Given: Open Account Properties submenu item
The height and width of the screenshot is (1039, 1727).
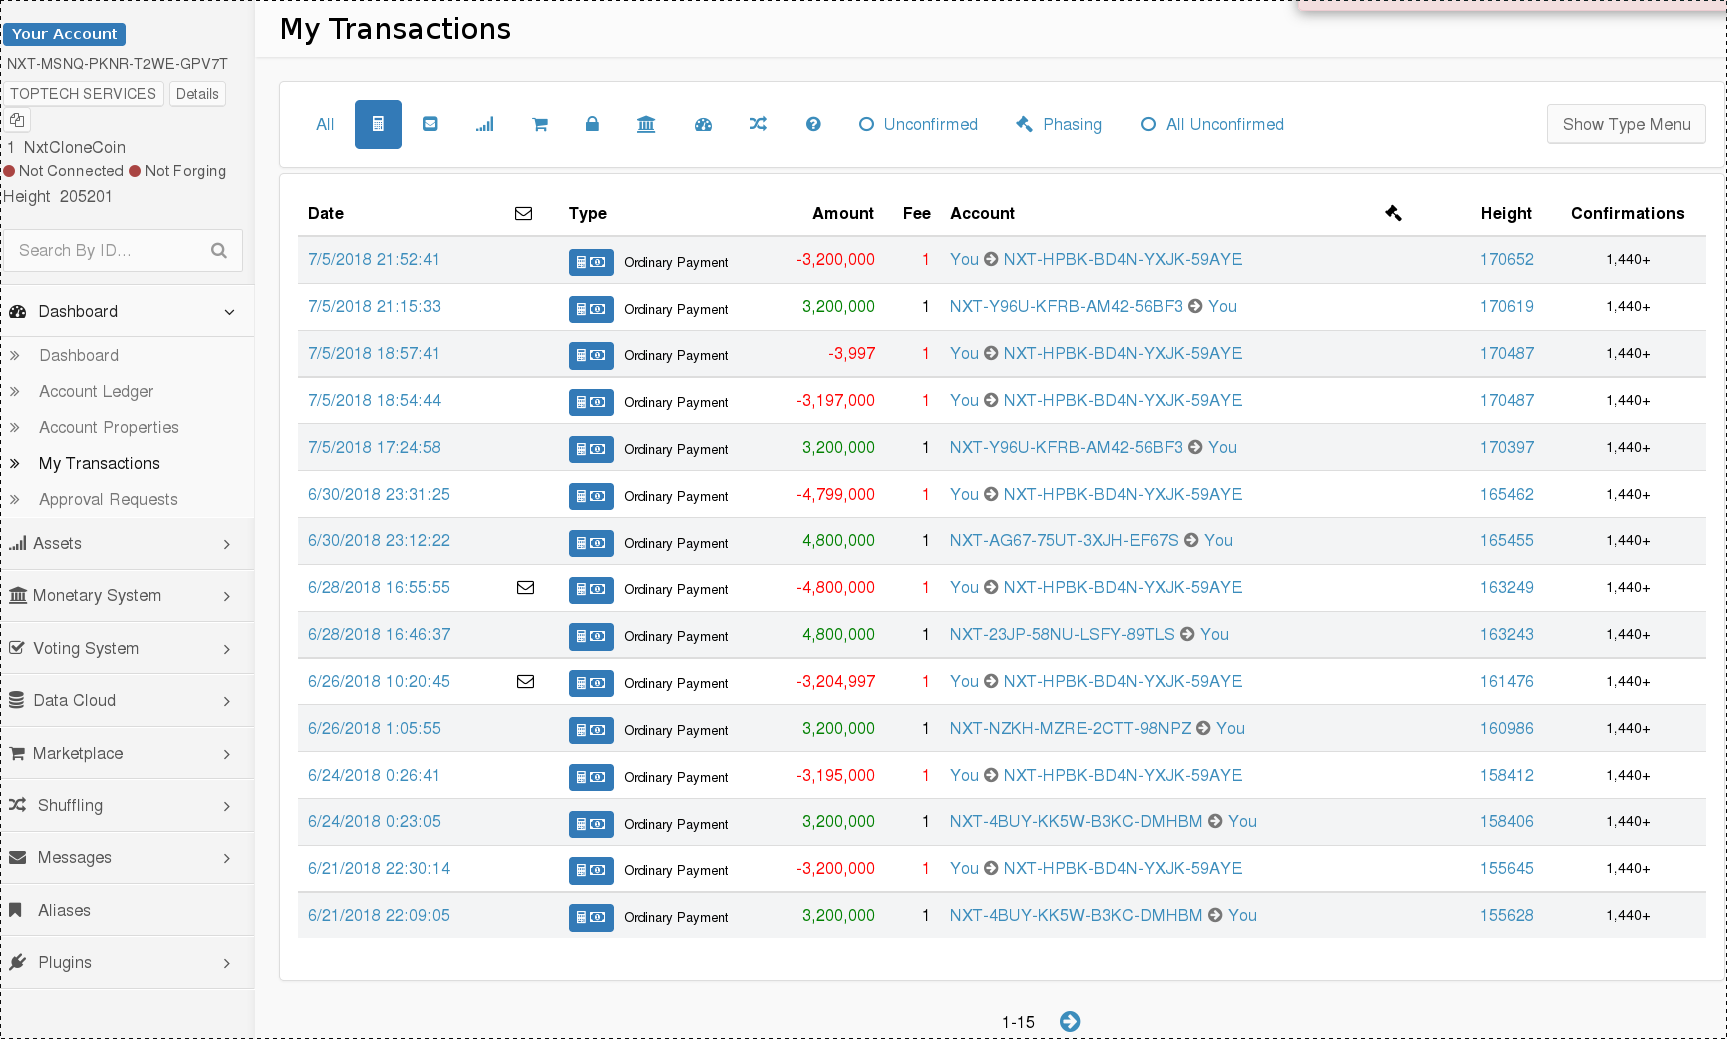Looking at the screenshot, I should tap(109, 427).
